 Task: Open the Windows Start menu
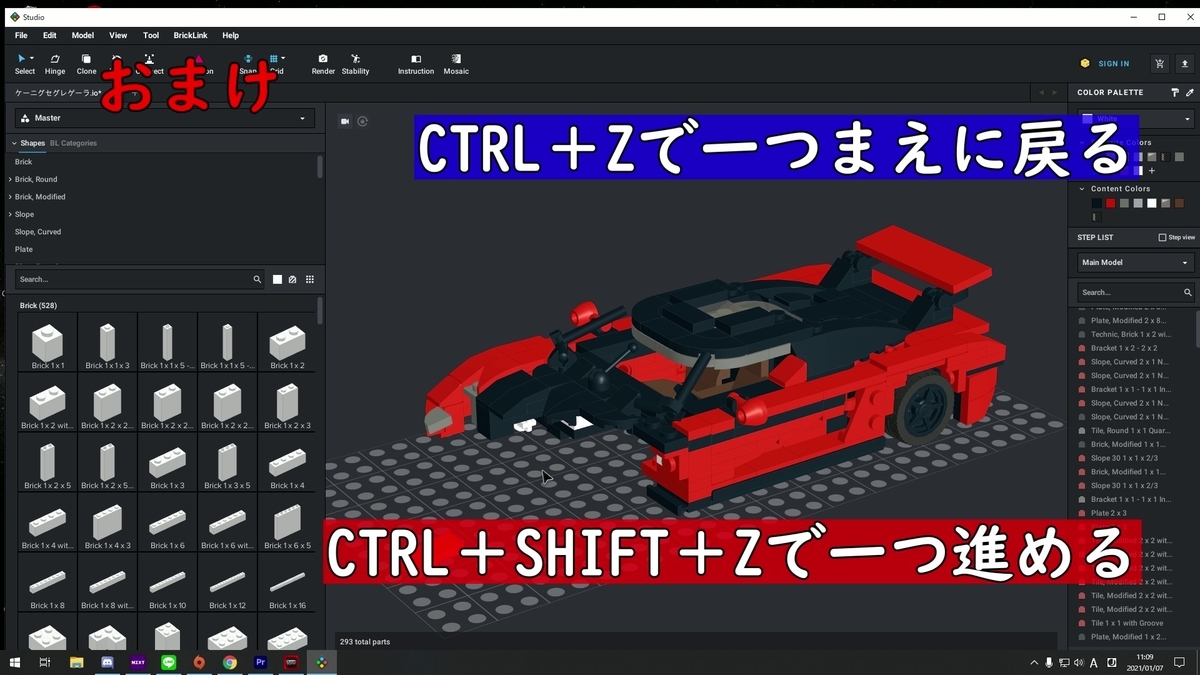coord(15,662)
